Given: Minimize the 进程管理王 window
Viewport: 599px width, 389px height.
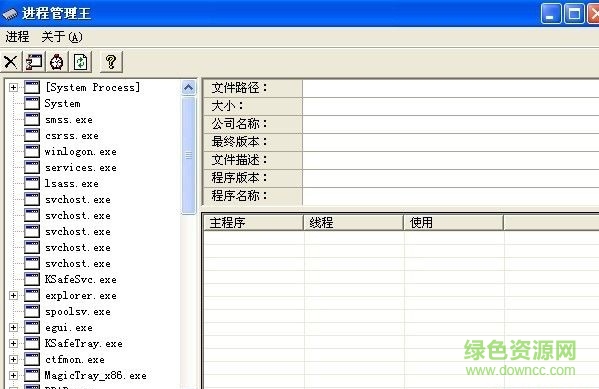Looking at the screenshot, I should (x=551, y=14).
